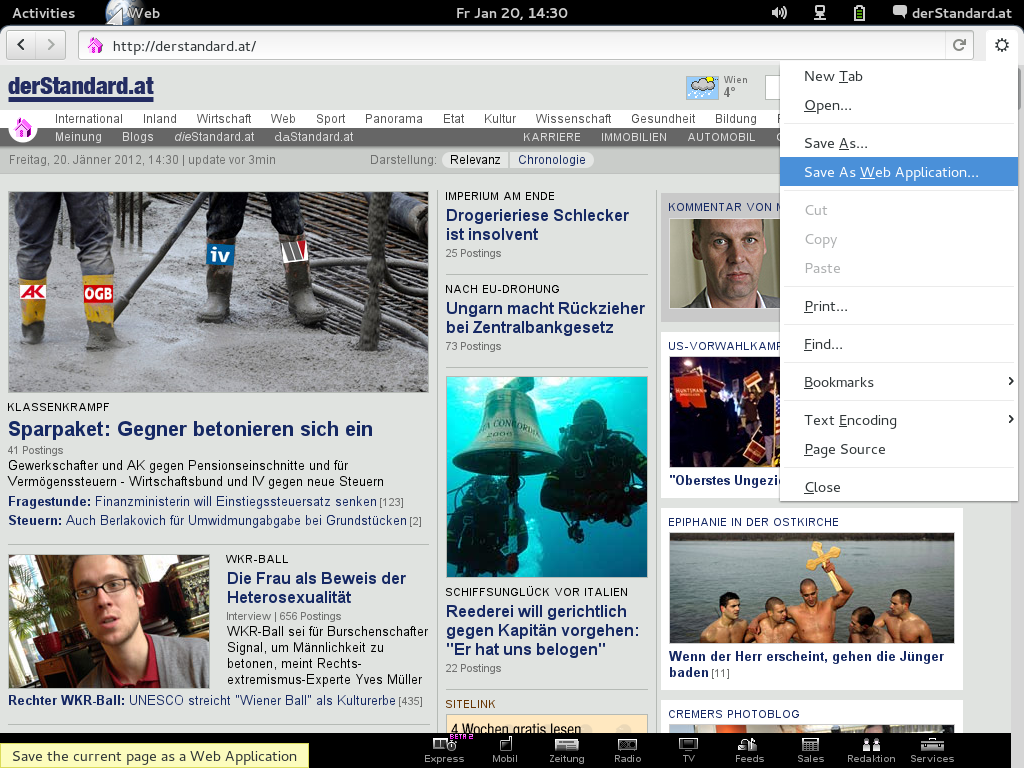1024x768 pixels.
Task: Expand the Bookmarks submenu
Action: [x=899, y=382]
